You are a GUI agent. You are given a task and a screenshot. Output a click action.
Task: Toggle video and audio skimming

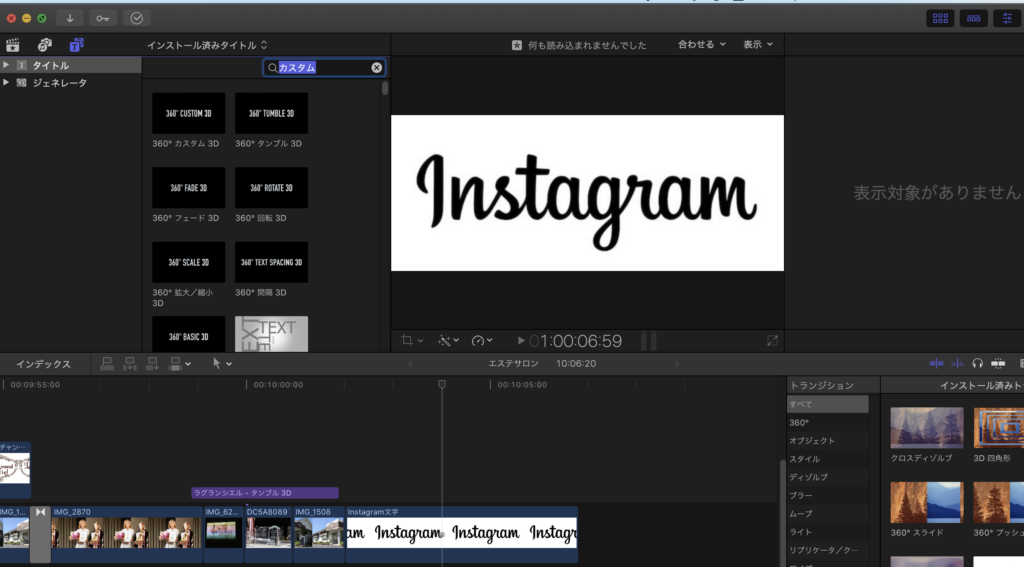pos(936,363)
